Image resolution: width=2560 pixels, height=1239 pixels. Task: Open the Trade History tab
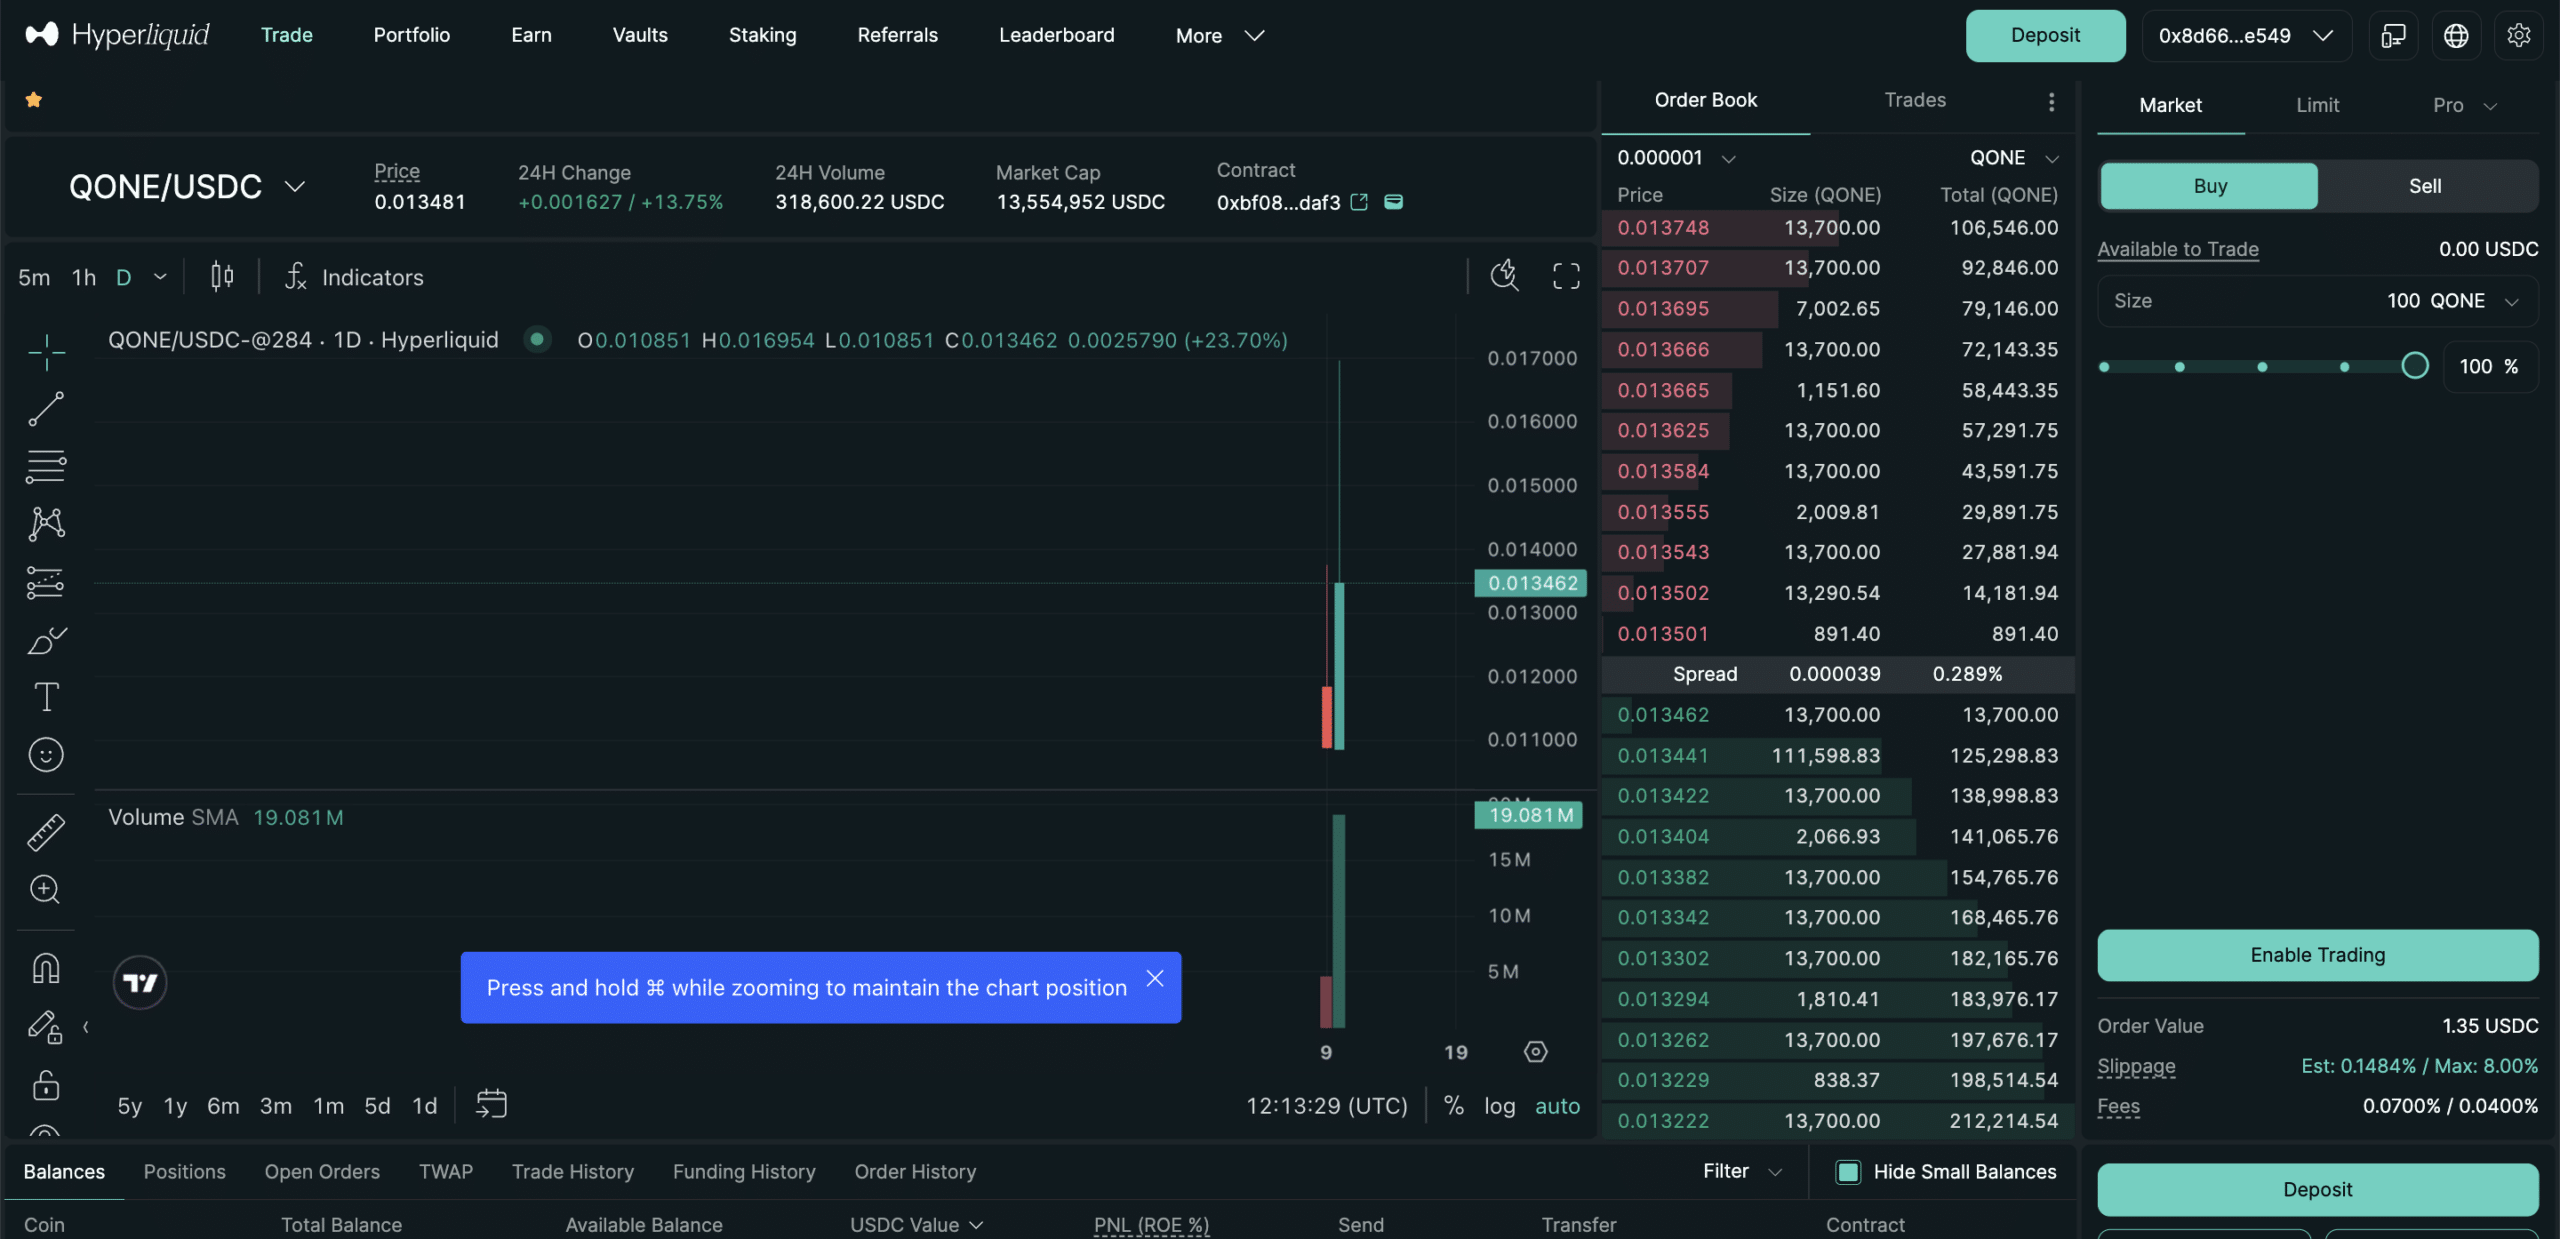[x=573, y=1171]
